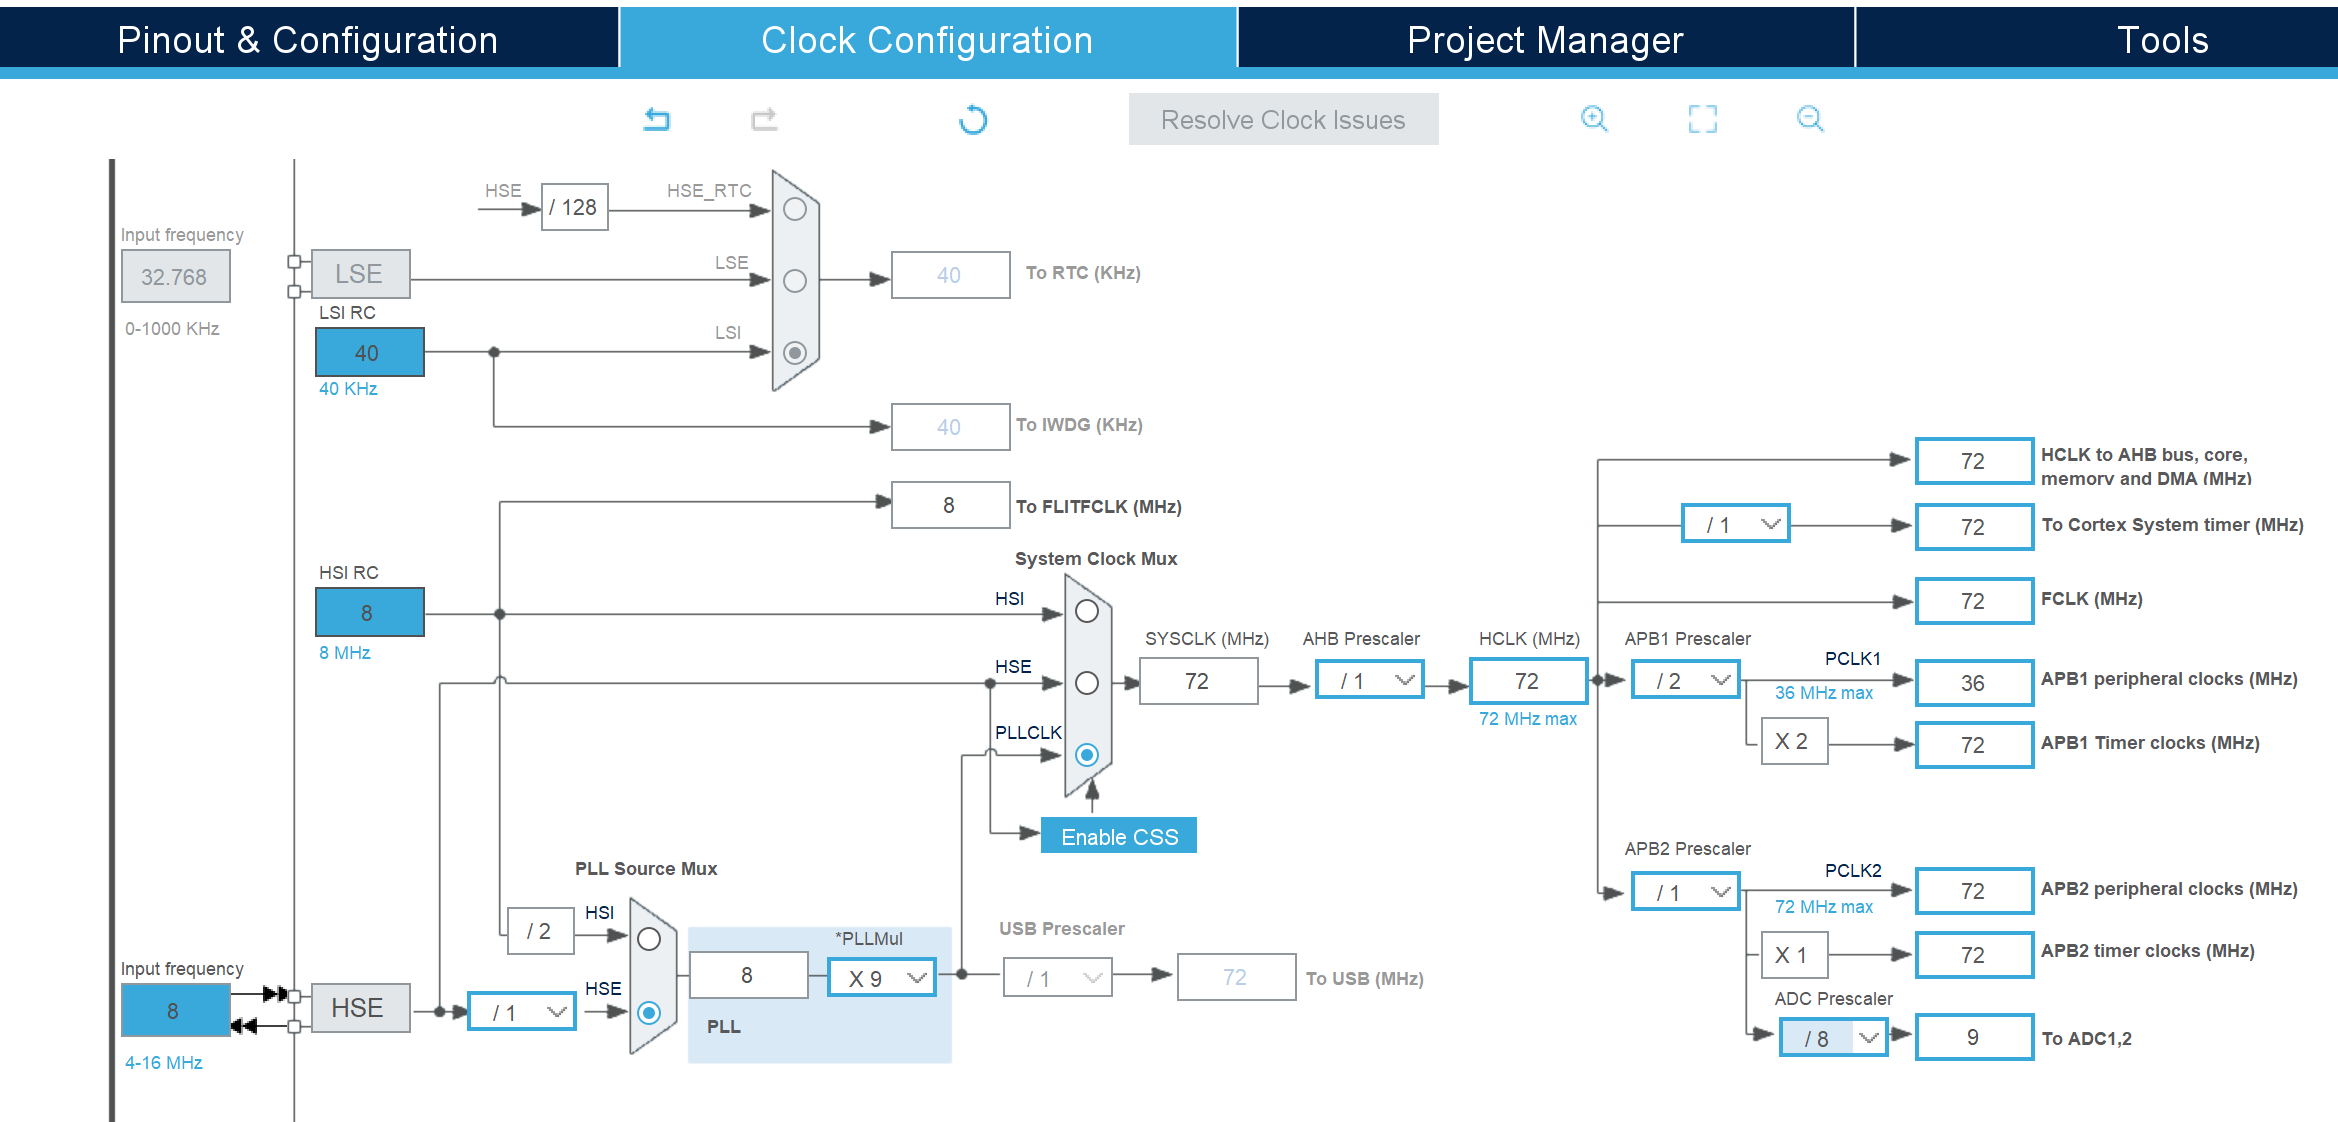Click the Enable CSS button
2338x1122 pixels.
[x=1119, y=836]
